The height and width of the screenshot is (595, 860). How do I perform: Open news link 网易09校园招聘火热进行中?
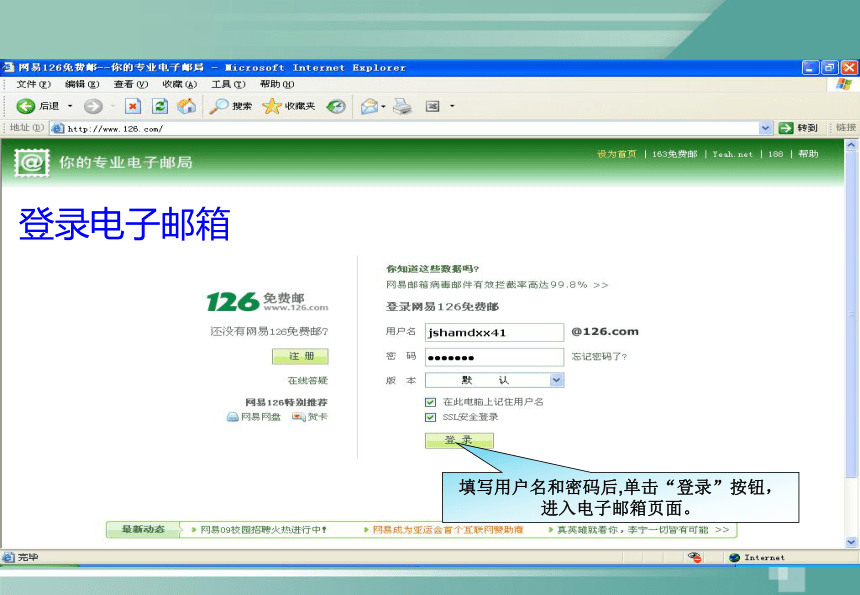[263, 530]
